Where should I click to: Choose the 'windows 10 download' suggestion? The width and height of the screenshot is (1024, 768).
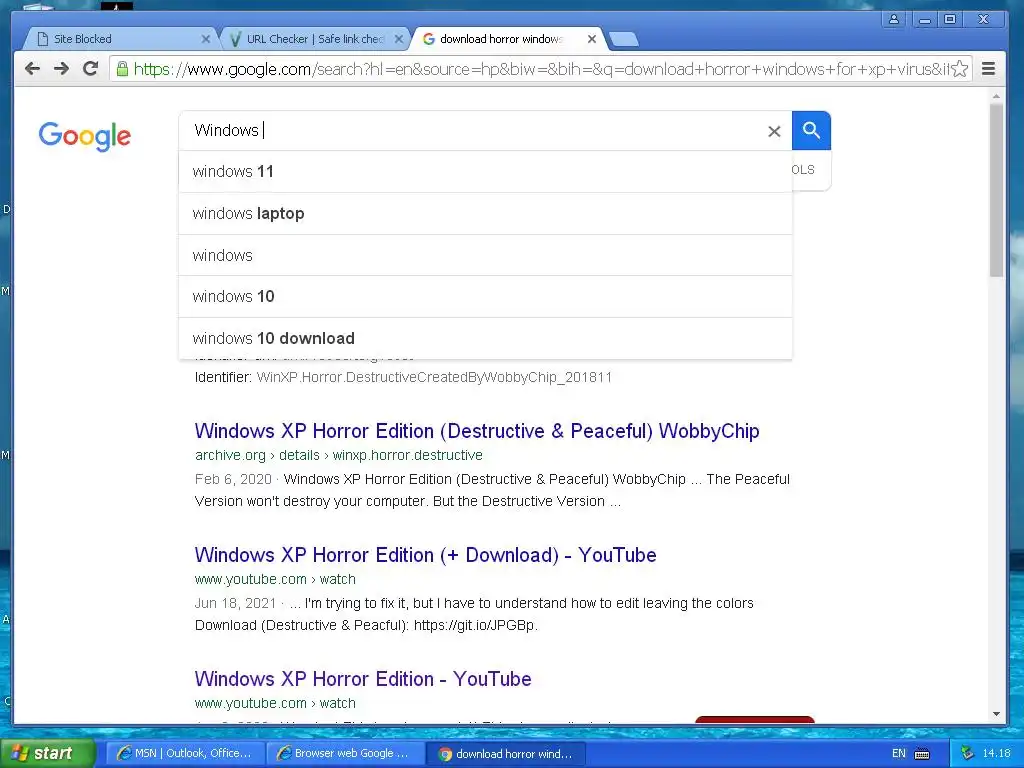point(485,338)
